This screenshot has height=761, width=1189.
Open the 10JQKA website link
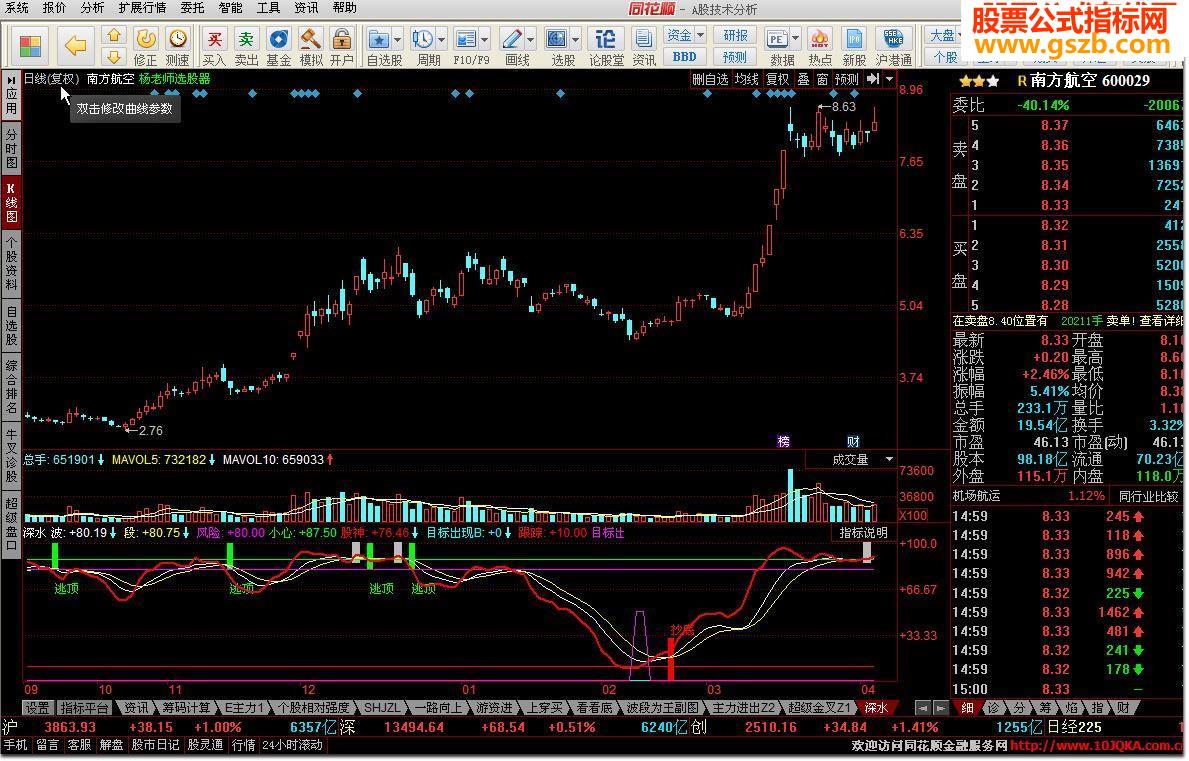pyautogui.click(x=1098, y=746)
